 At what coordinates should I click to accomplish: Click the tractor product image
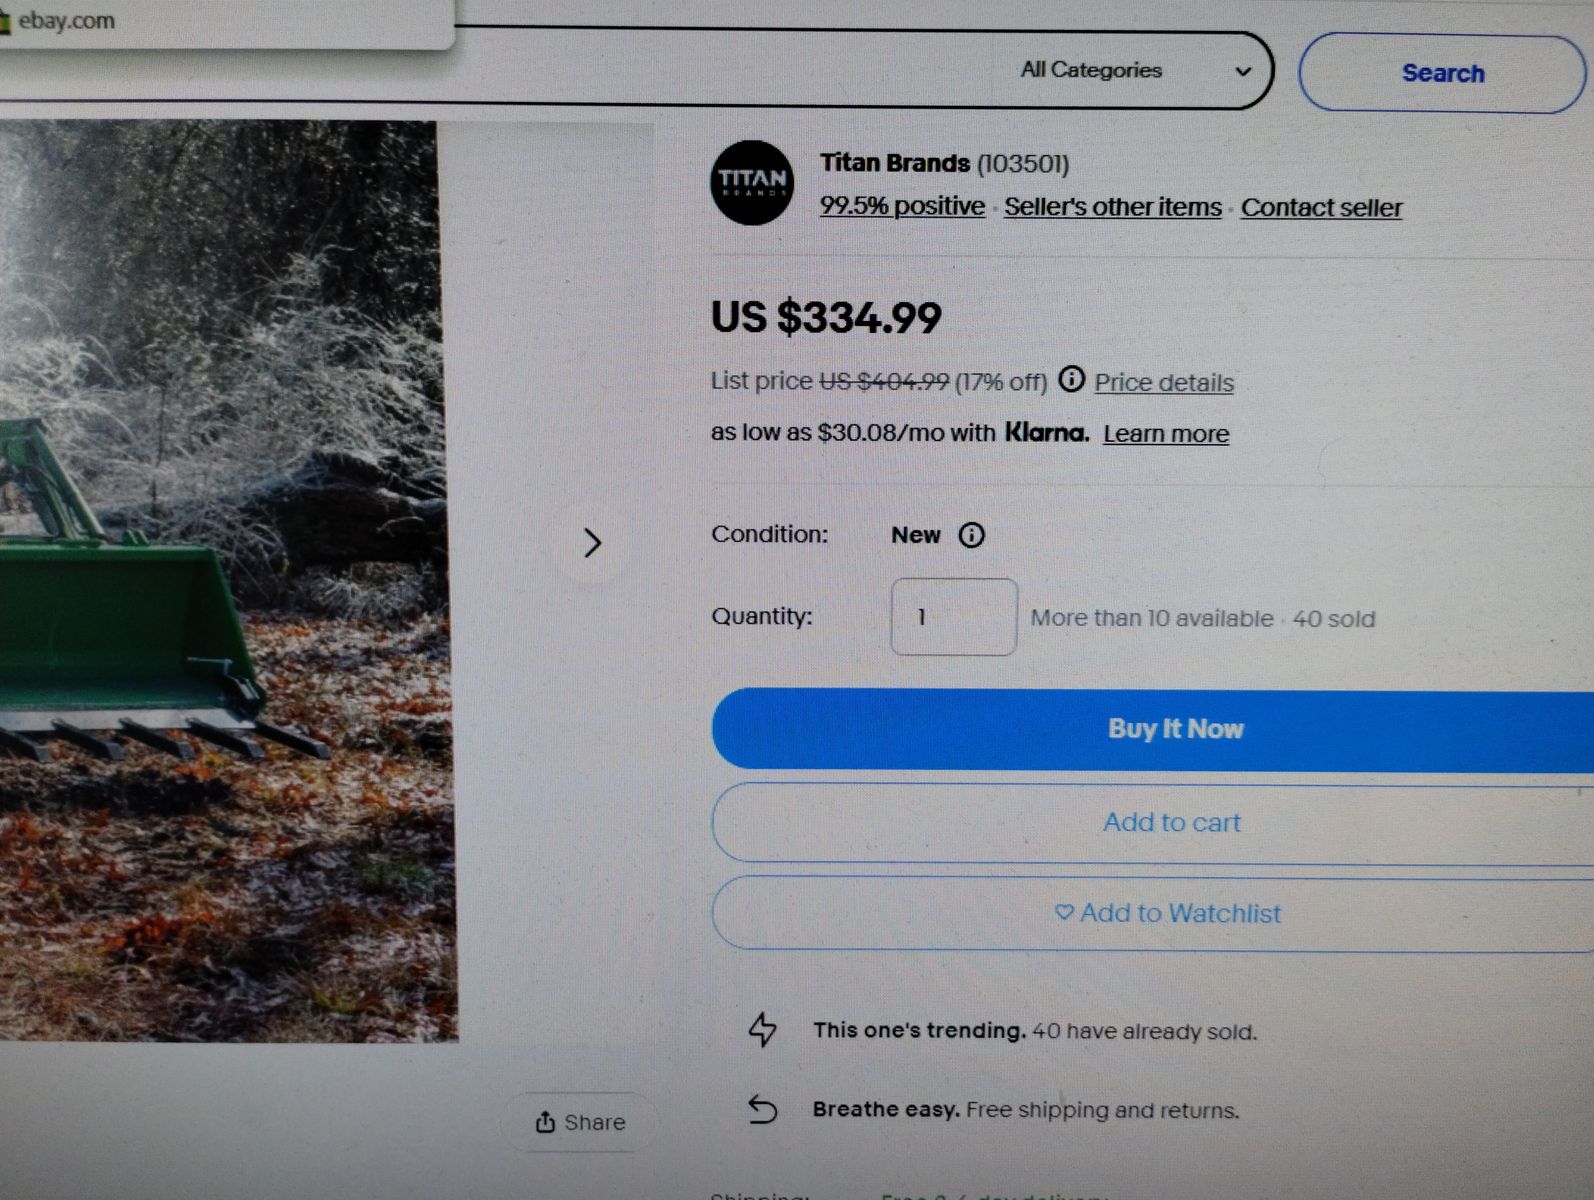tap(220, 580)
